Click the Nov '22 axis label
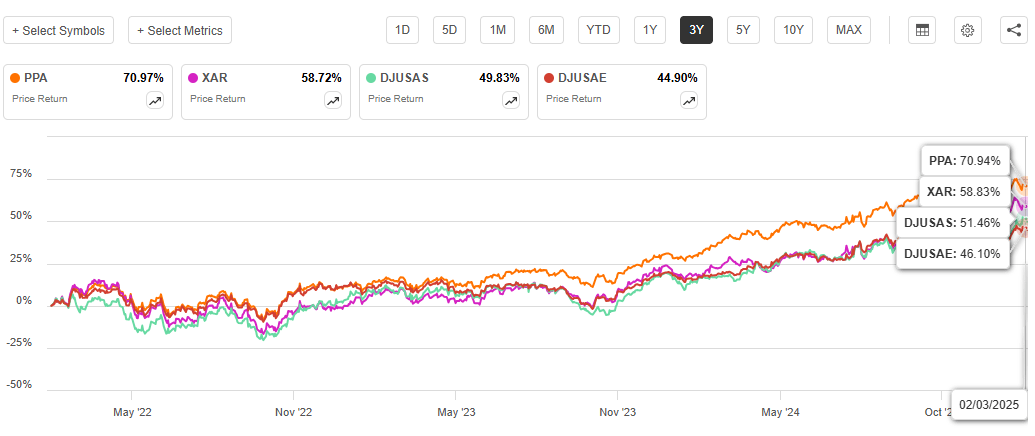 point(293,412)
